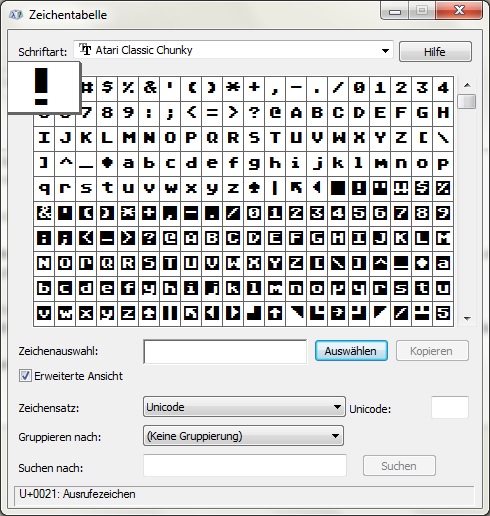The height and width of the screenshot is (516, 490).
Task: Select the plain lowercase g character
Action: coord(254,163)
